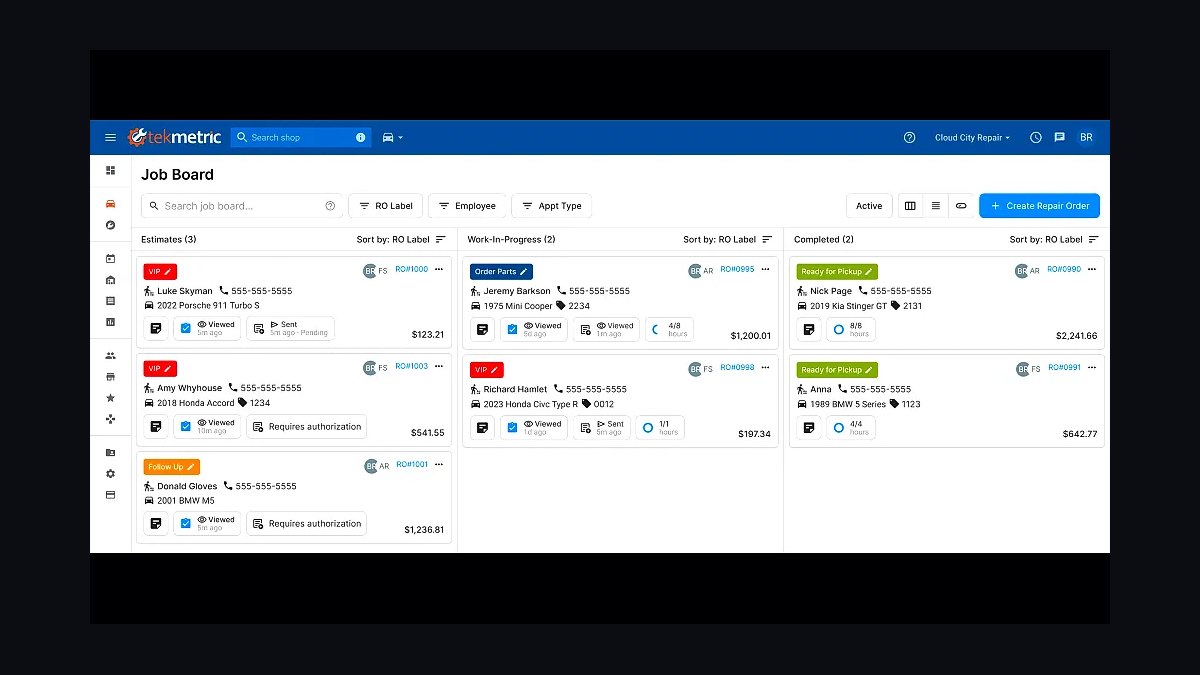The width and height of the screenshot is (1200, 675).
Task: Click Create Repair Order button
Action: click(1040, 206)
